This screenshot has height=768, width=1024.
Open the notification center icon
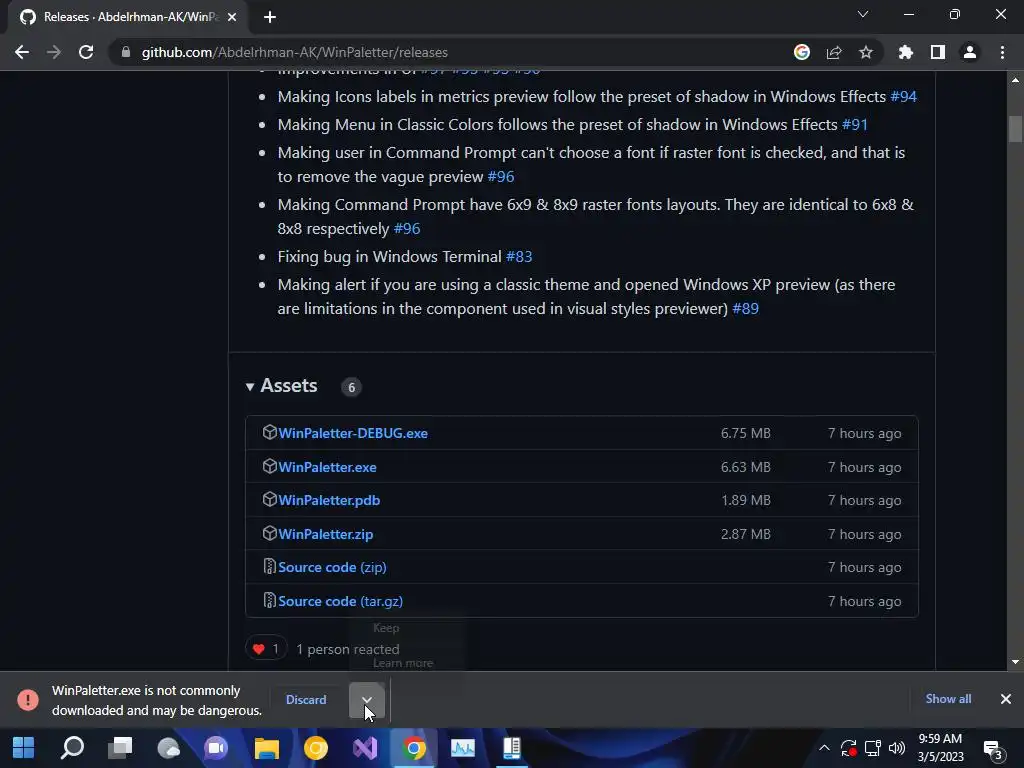click(x=993, y=750)
